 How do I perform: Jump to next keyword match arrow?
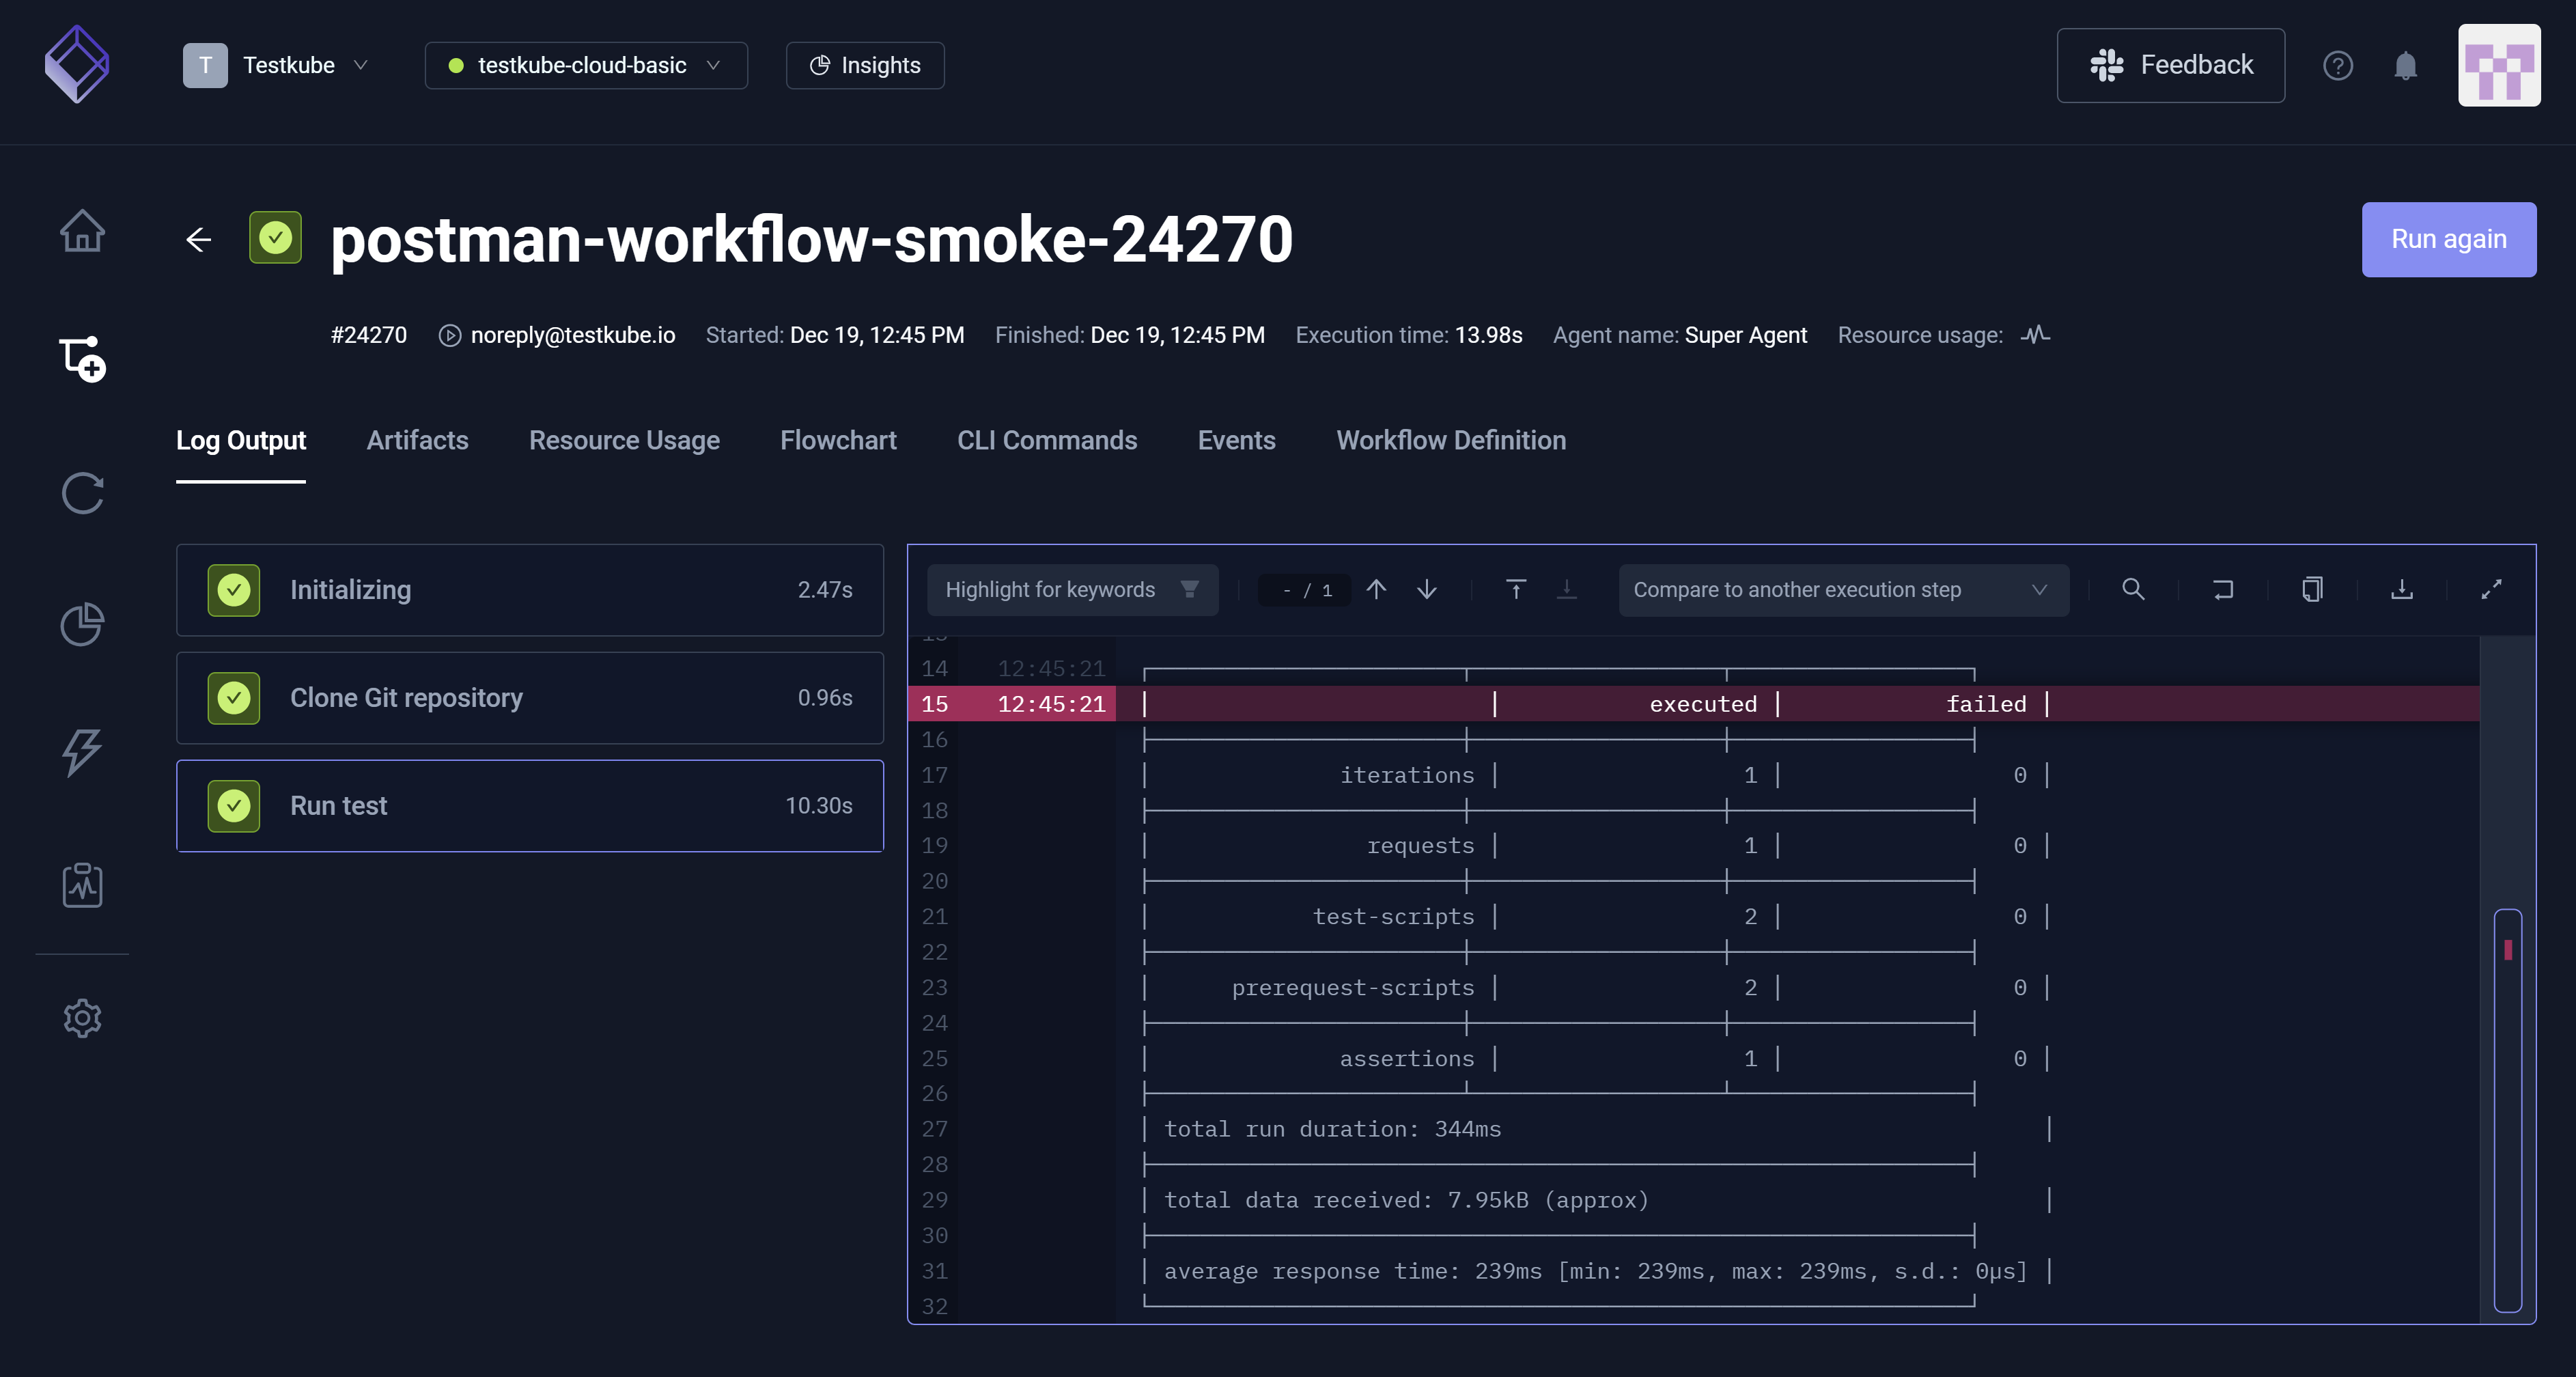pyautogui.click(x=1427, y=589)
